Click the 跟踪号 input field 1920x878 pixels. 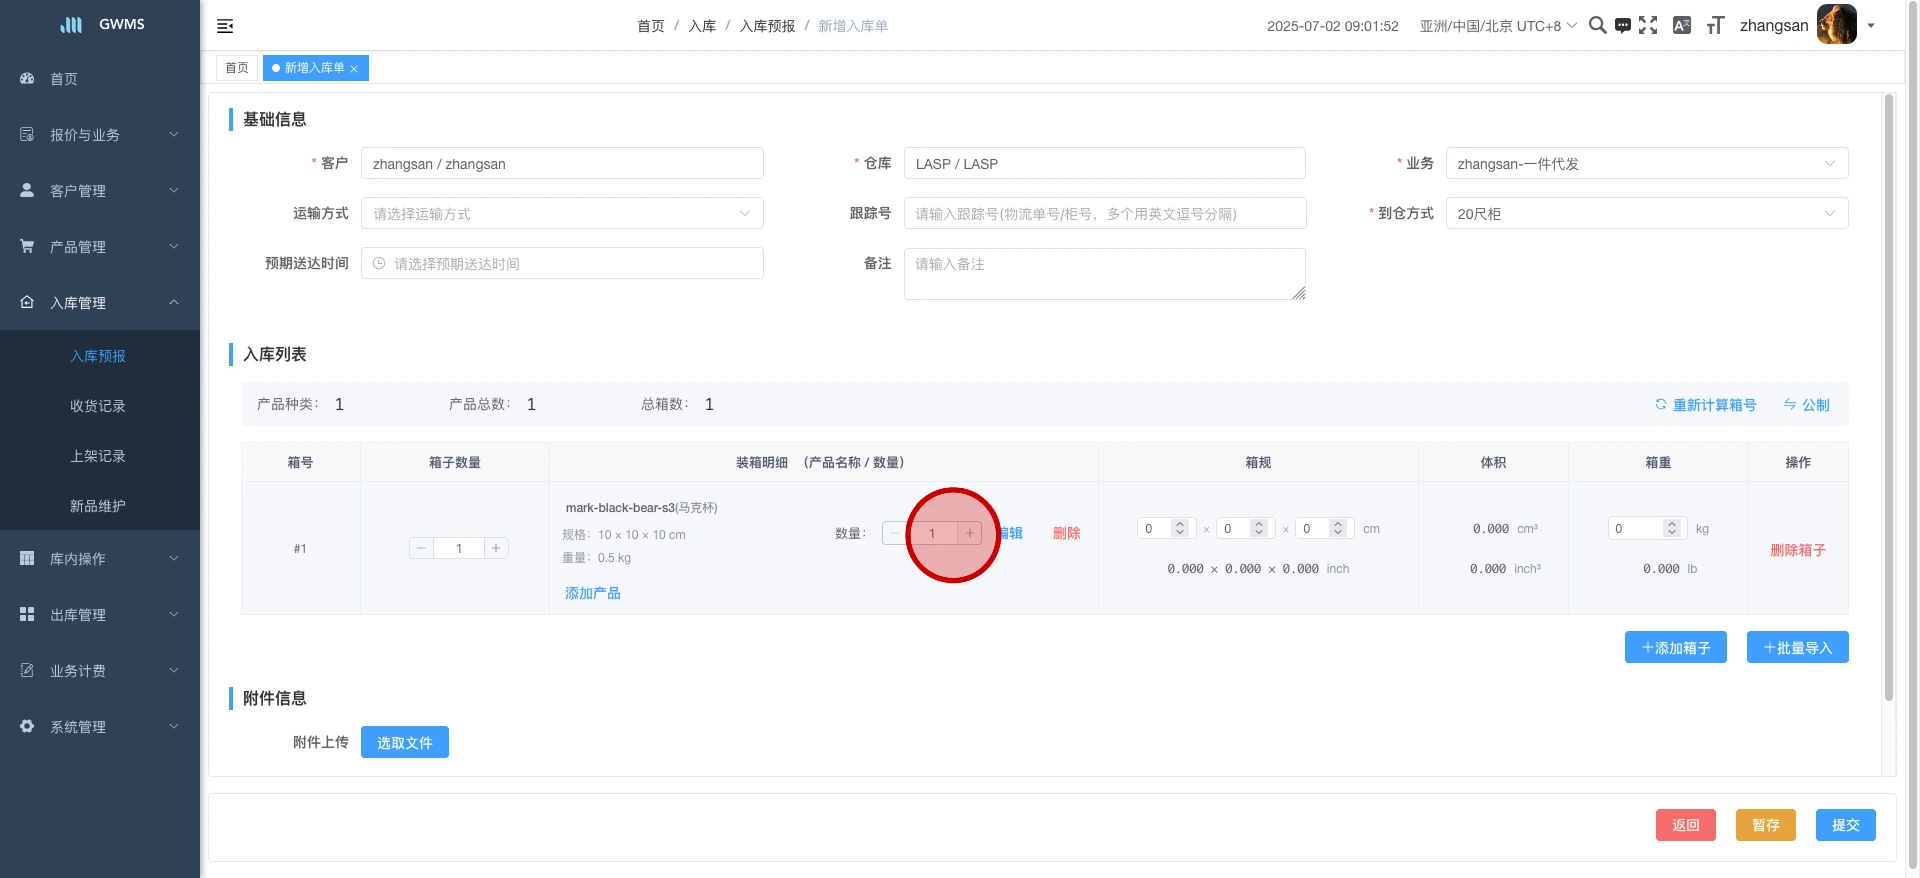coord(1104,214)
